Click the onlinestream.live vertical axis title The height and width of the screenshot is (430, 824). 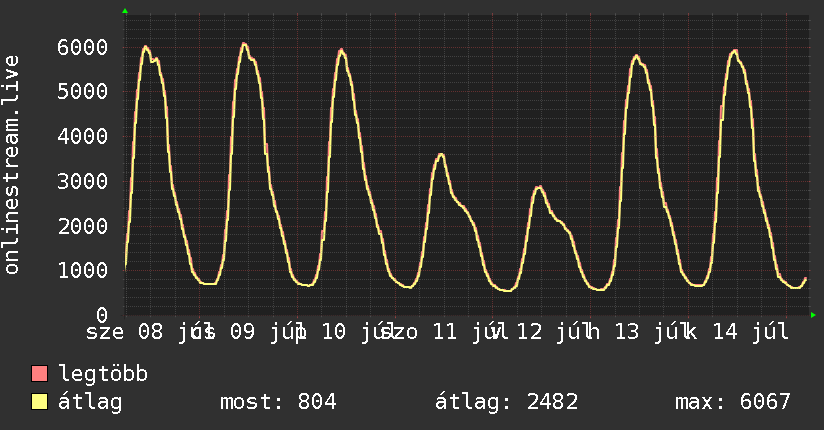(12, 165)
